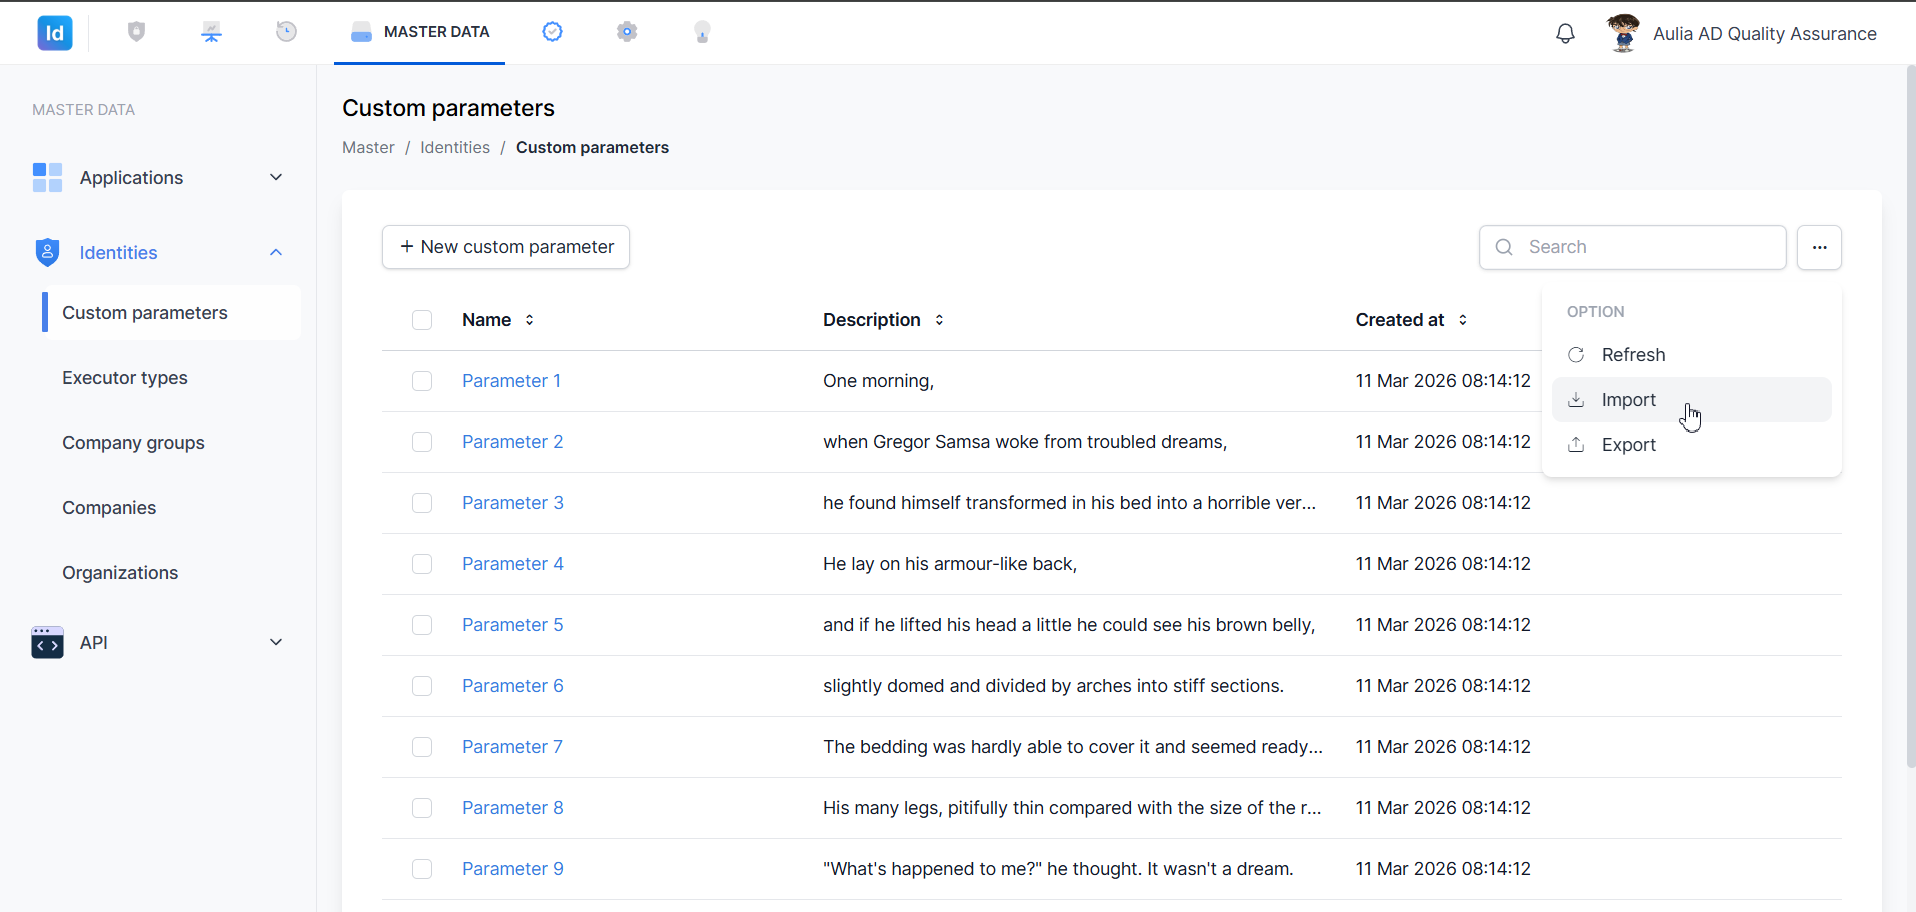
Task: Select Export from the option menu
Action: [1692, 445]
